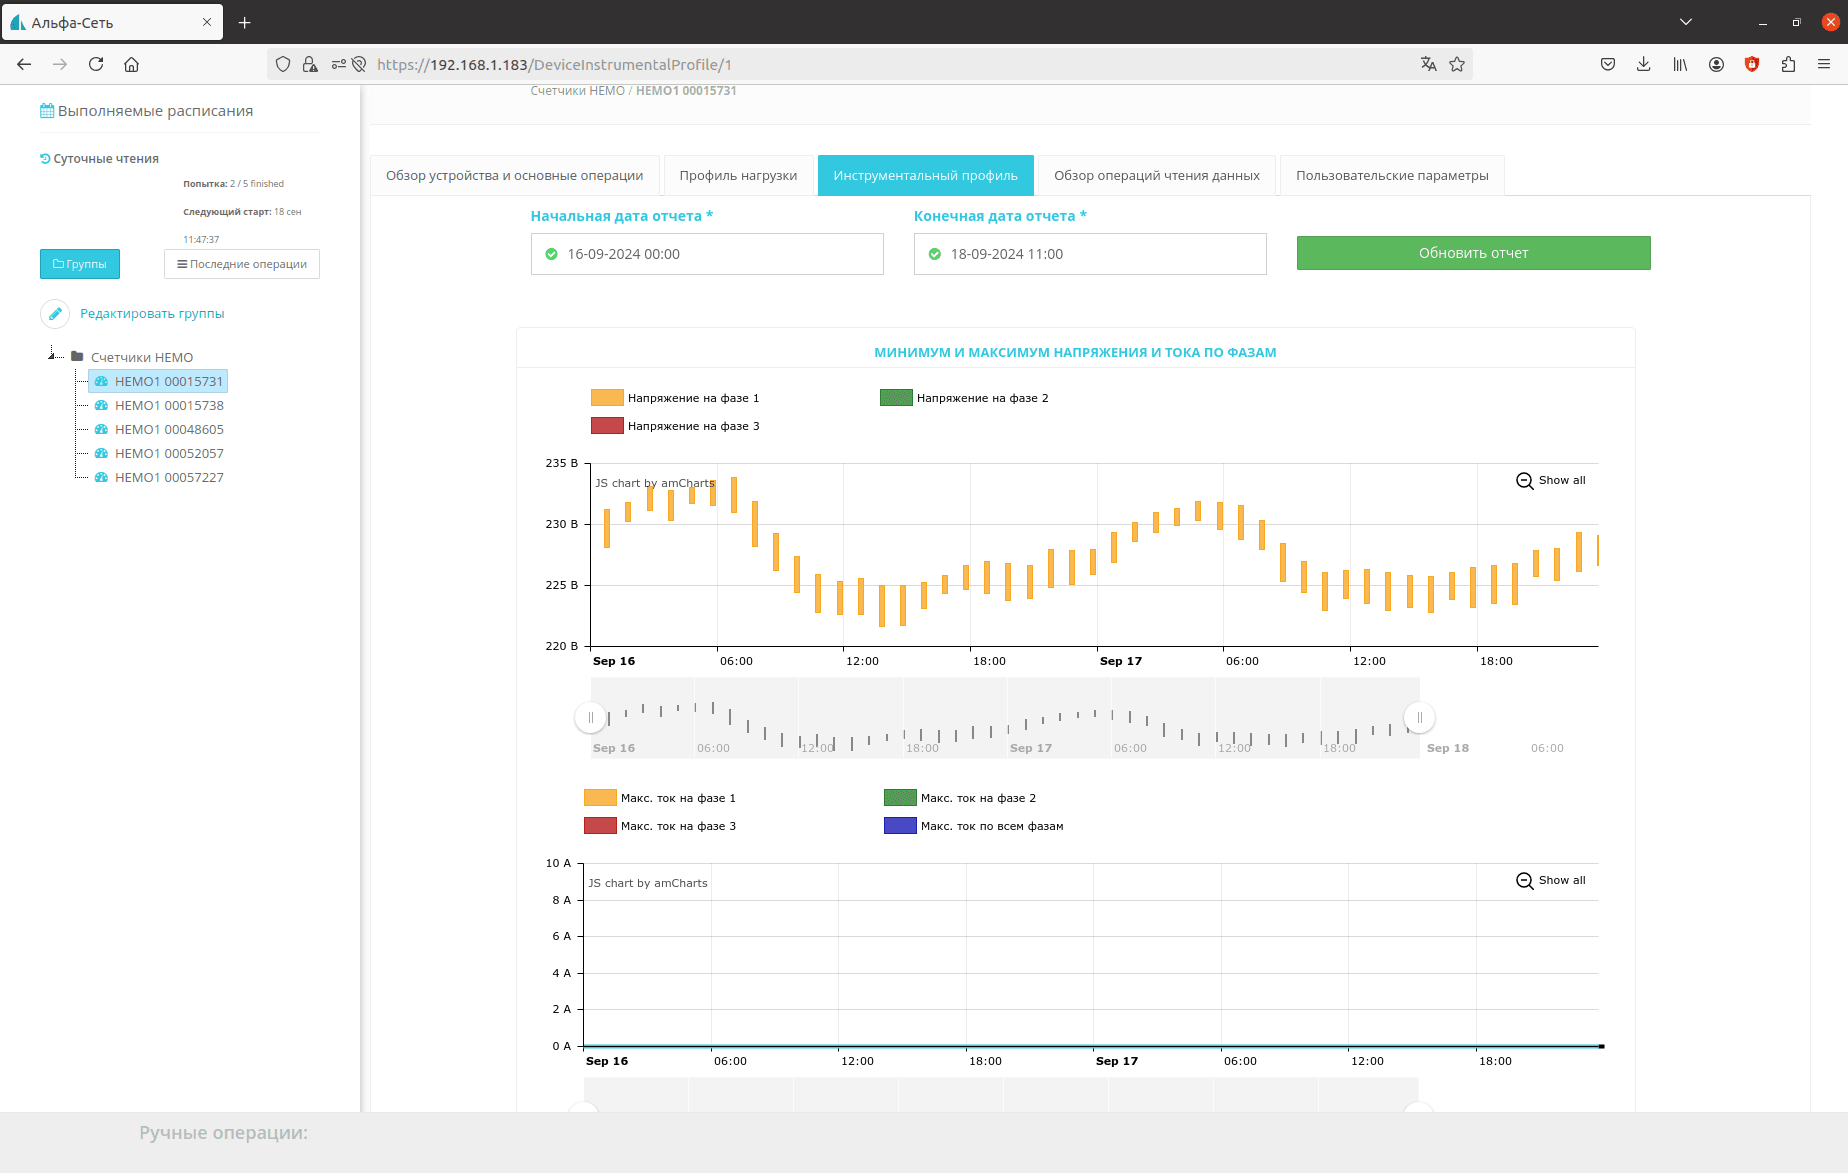Click the translate page icon
1848x1173 pixels.
point(1428,64)
